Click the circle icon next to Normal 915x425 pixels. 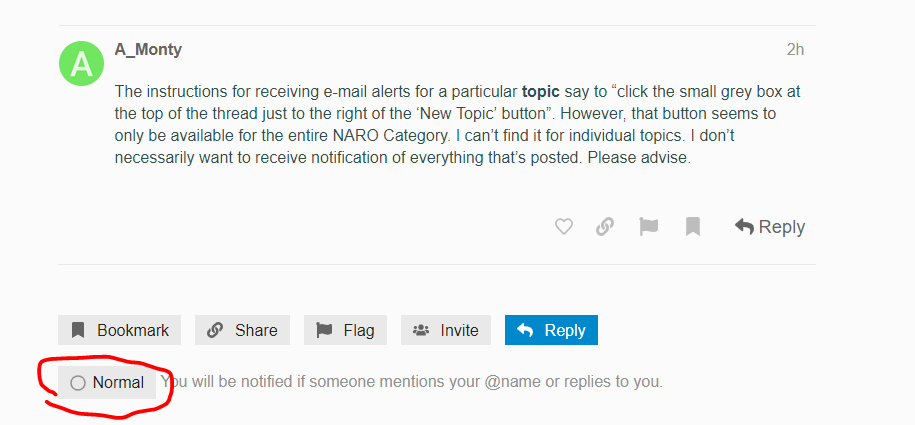(x=78, y=383)
